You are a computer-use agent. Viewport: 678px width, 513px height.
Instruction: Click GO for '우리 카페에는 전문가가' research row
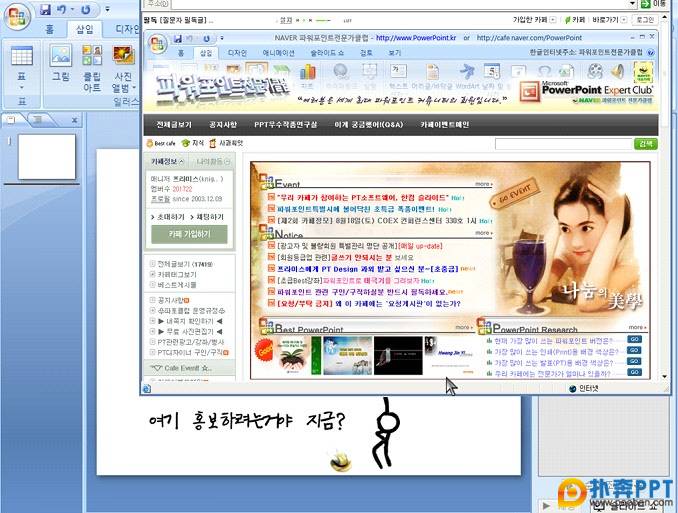(634, 372)
